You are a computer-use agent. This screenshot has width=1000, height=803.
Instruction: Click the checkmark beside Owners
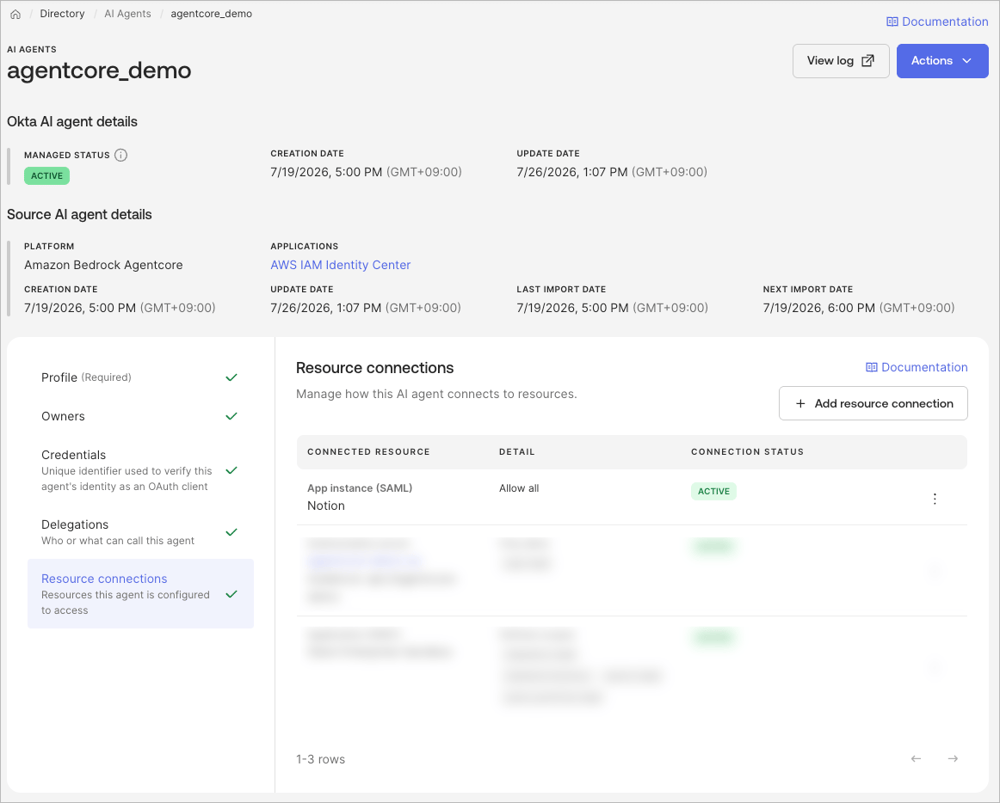click(232, 416)
